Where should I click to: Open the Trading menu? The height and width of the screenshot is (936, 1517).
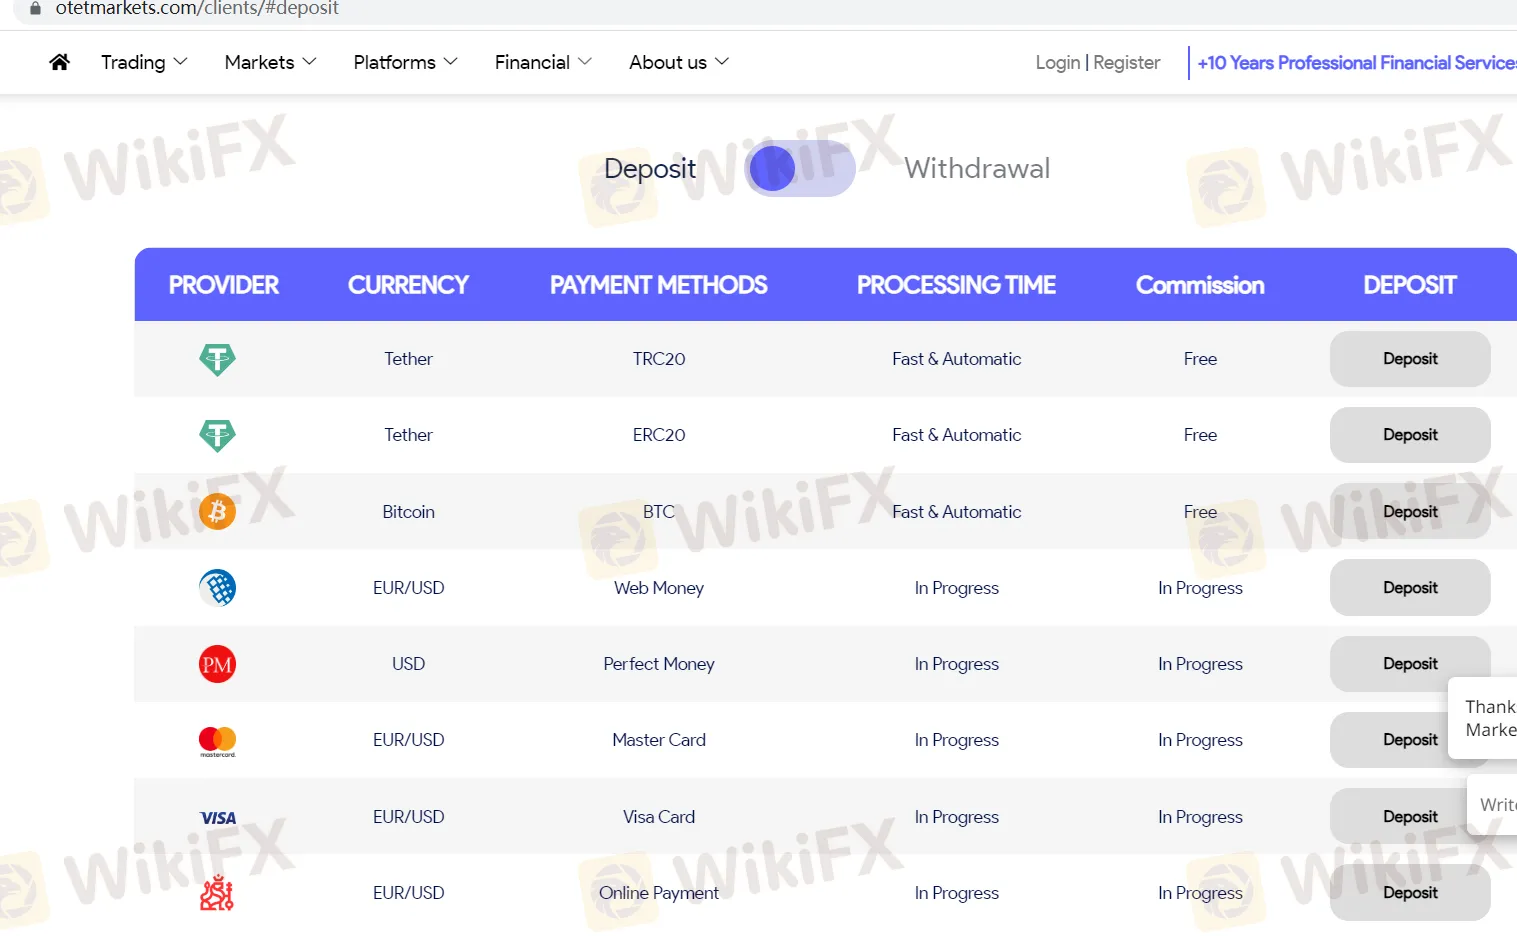click(x=144, y=62)
